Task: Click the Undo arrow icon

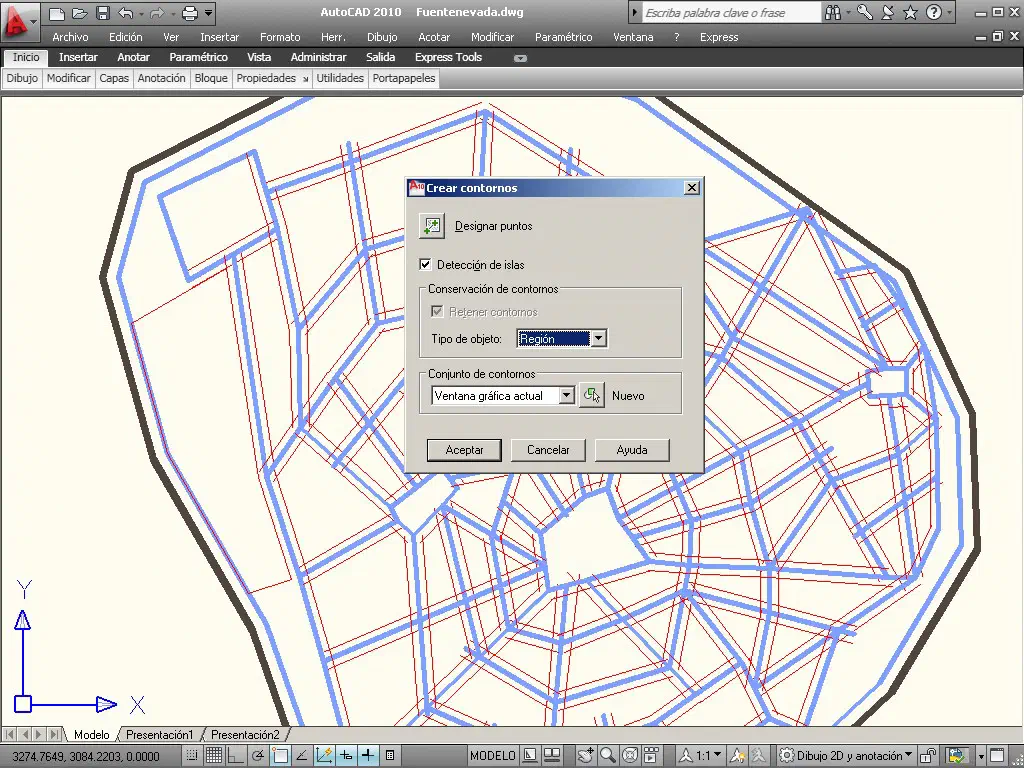Action: point(125,13)
